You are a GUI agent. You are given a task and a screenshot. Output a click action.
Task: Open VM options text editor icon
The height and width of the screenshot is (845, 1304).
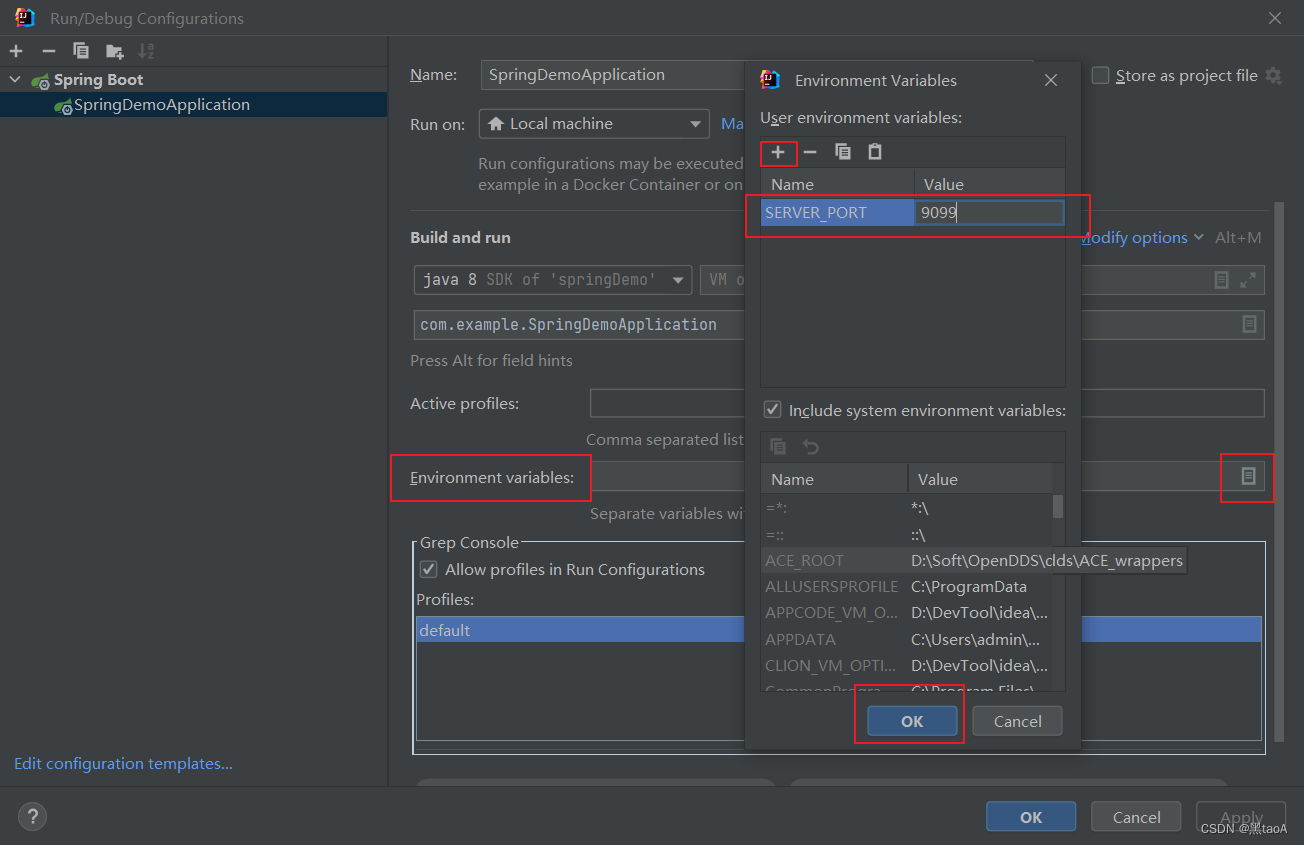[1221, 280]
